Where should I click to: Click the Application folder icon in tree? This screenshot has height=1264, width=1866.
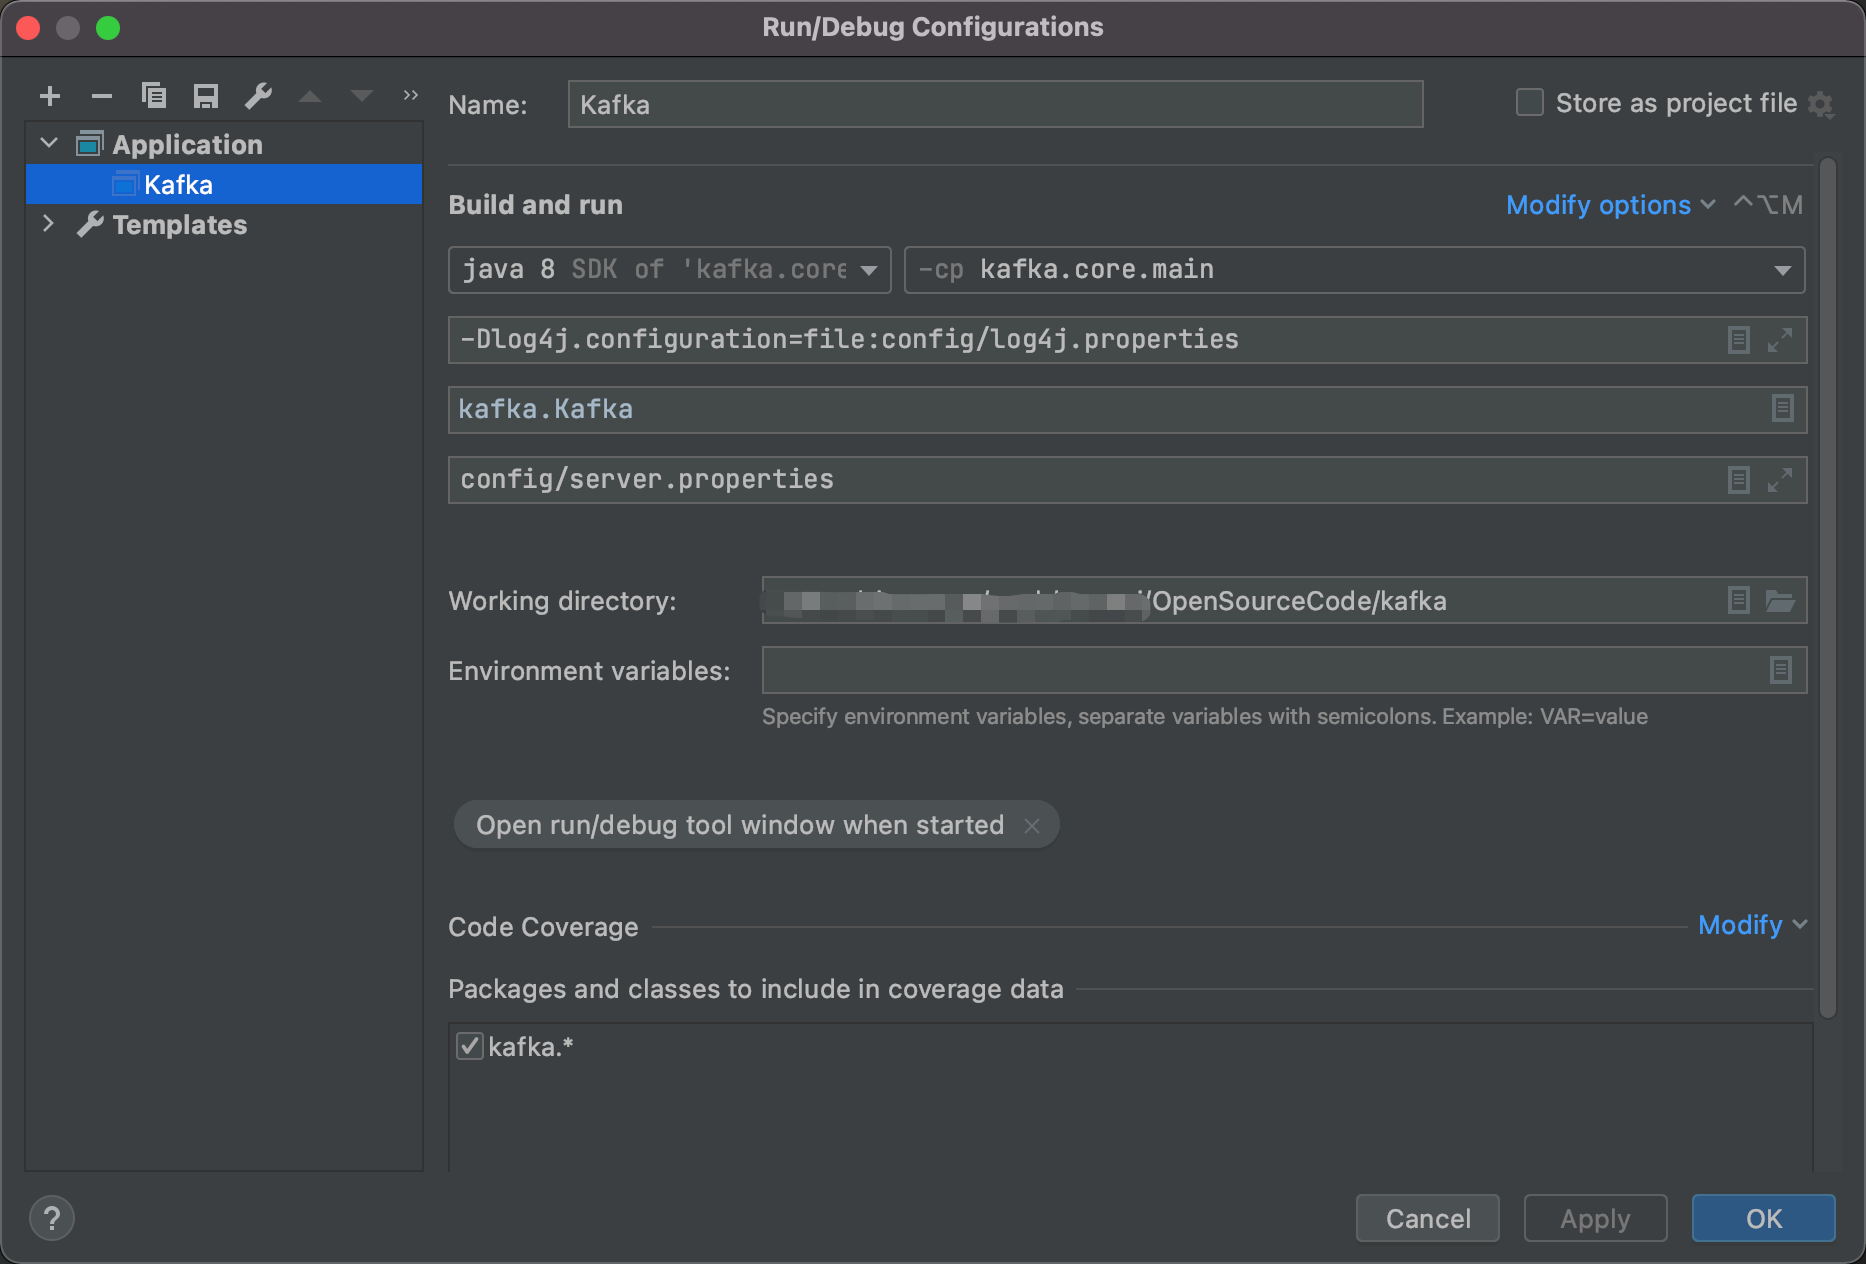click(90, 144)
